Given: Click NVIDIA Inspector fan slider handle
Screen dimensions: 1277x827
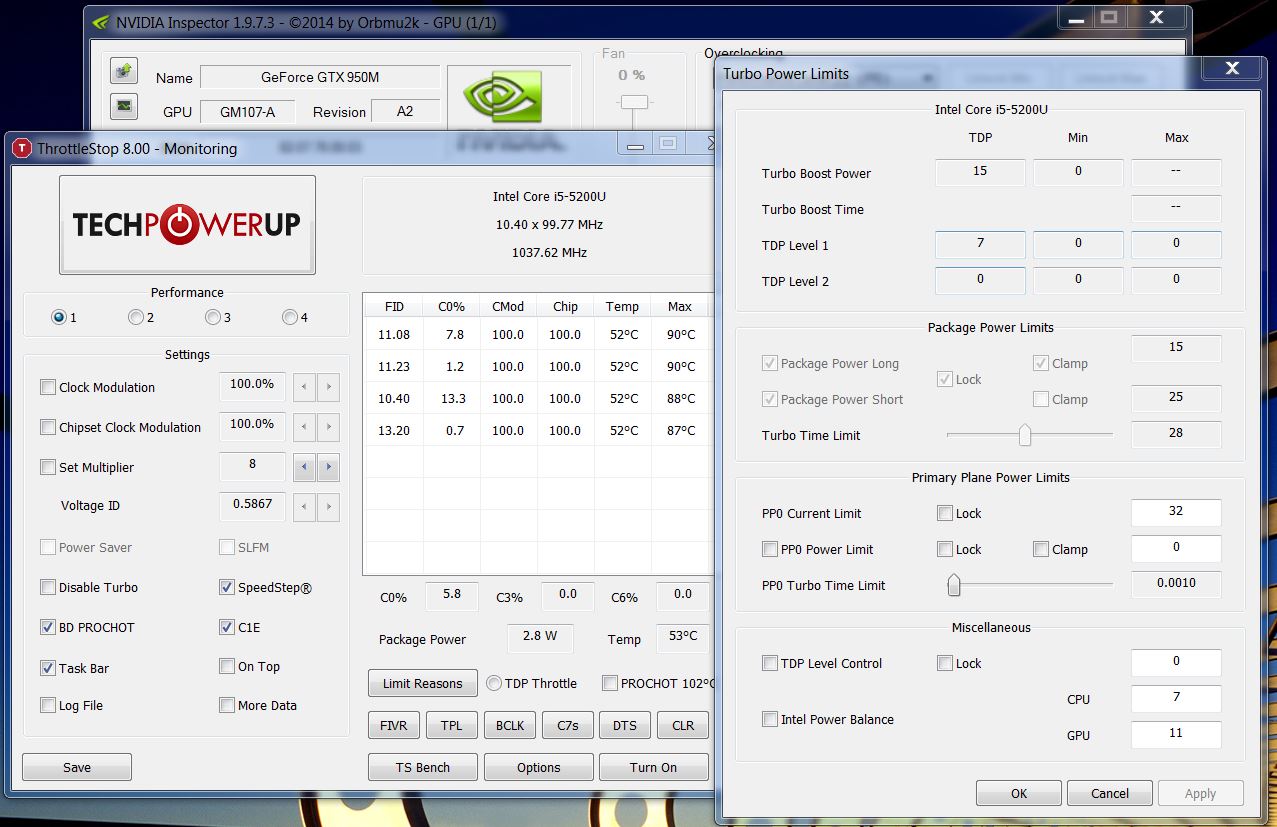Looking at the screenshot, I should coord(634,102).
